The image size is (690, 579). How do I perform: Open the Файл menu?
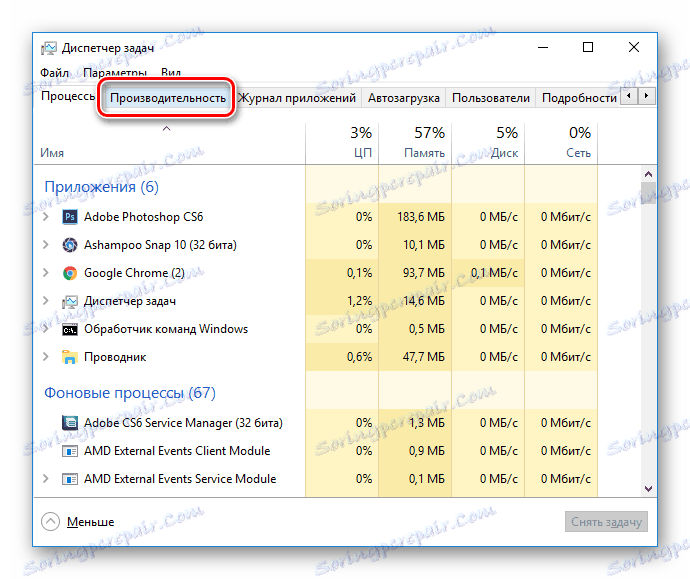tap(55, 73)
